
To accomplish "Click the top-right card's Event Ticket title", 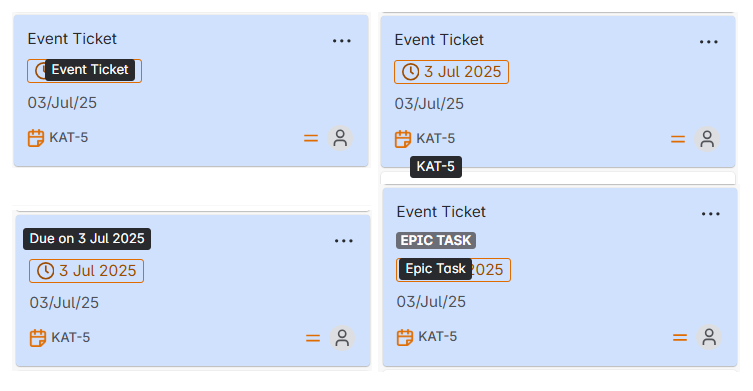I will click(439, 40).
